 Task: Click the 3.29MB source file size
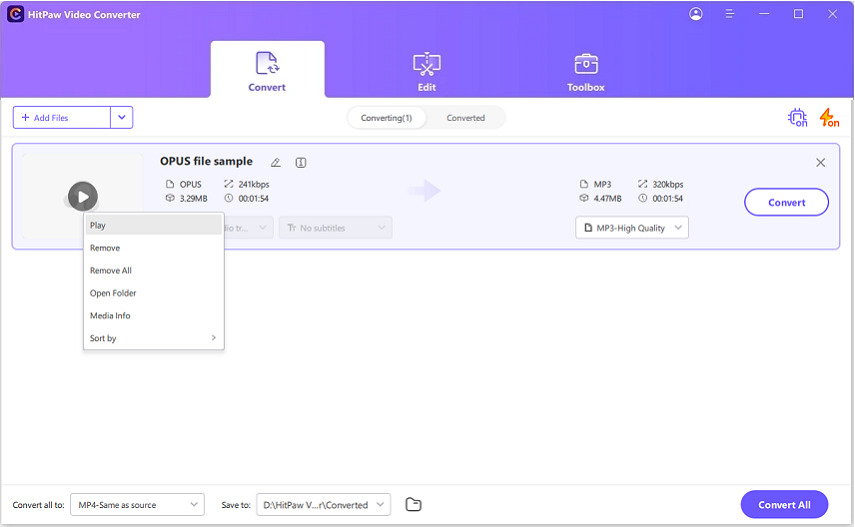(194, 199)
